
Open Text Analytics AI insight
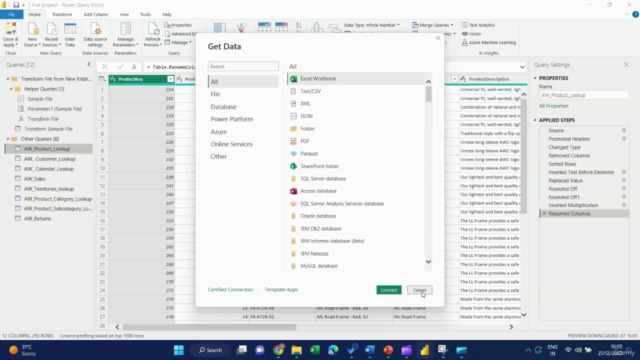click(478, 25)
